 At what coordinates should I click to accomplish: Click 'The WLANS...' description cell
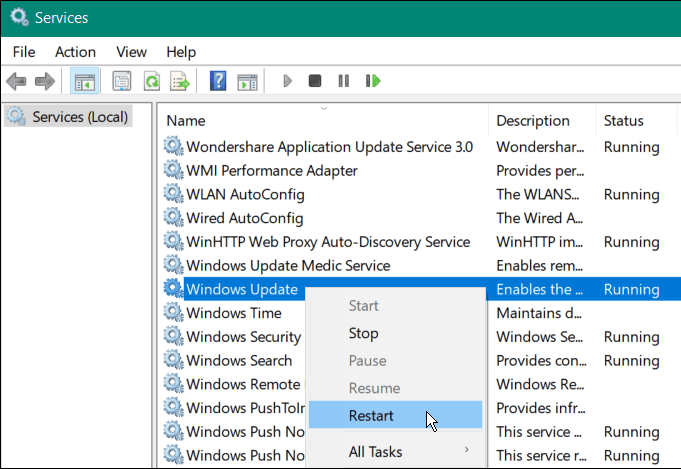click(538, 194)
